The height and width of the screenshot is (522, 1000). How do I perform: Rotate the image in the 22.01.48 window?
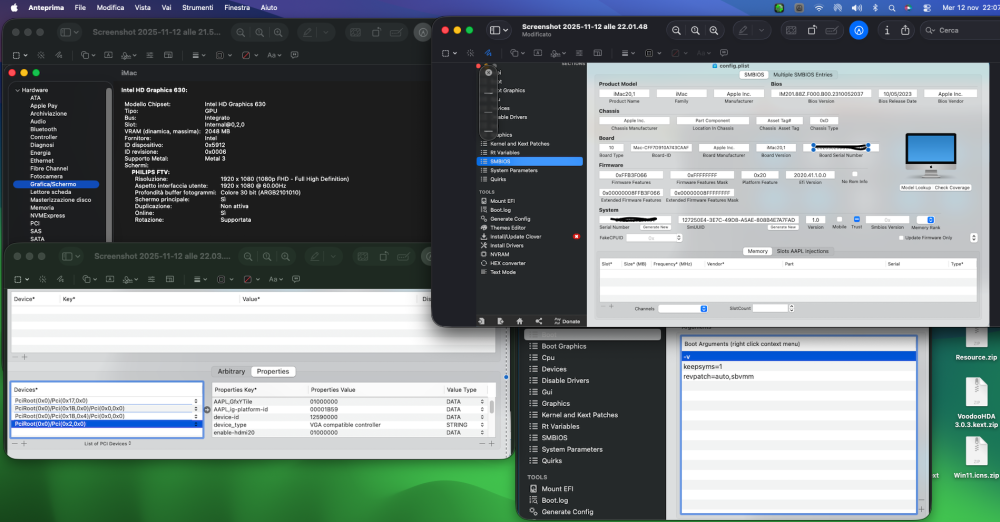tap(812, 30)
